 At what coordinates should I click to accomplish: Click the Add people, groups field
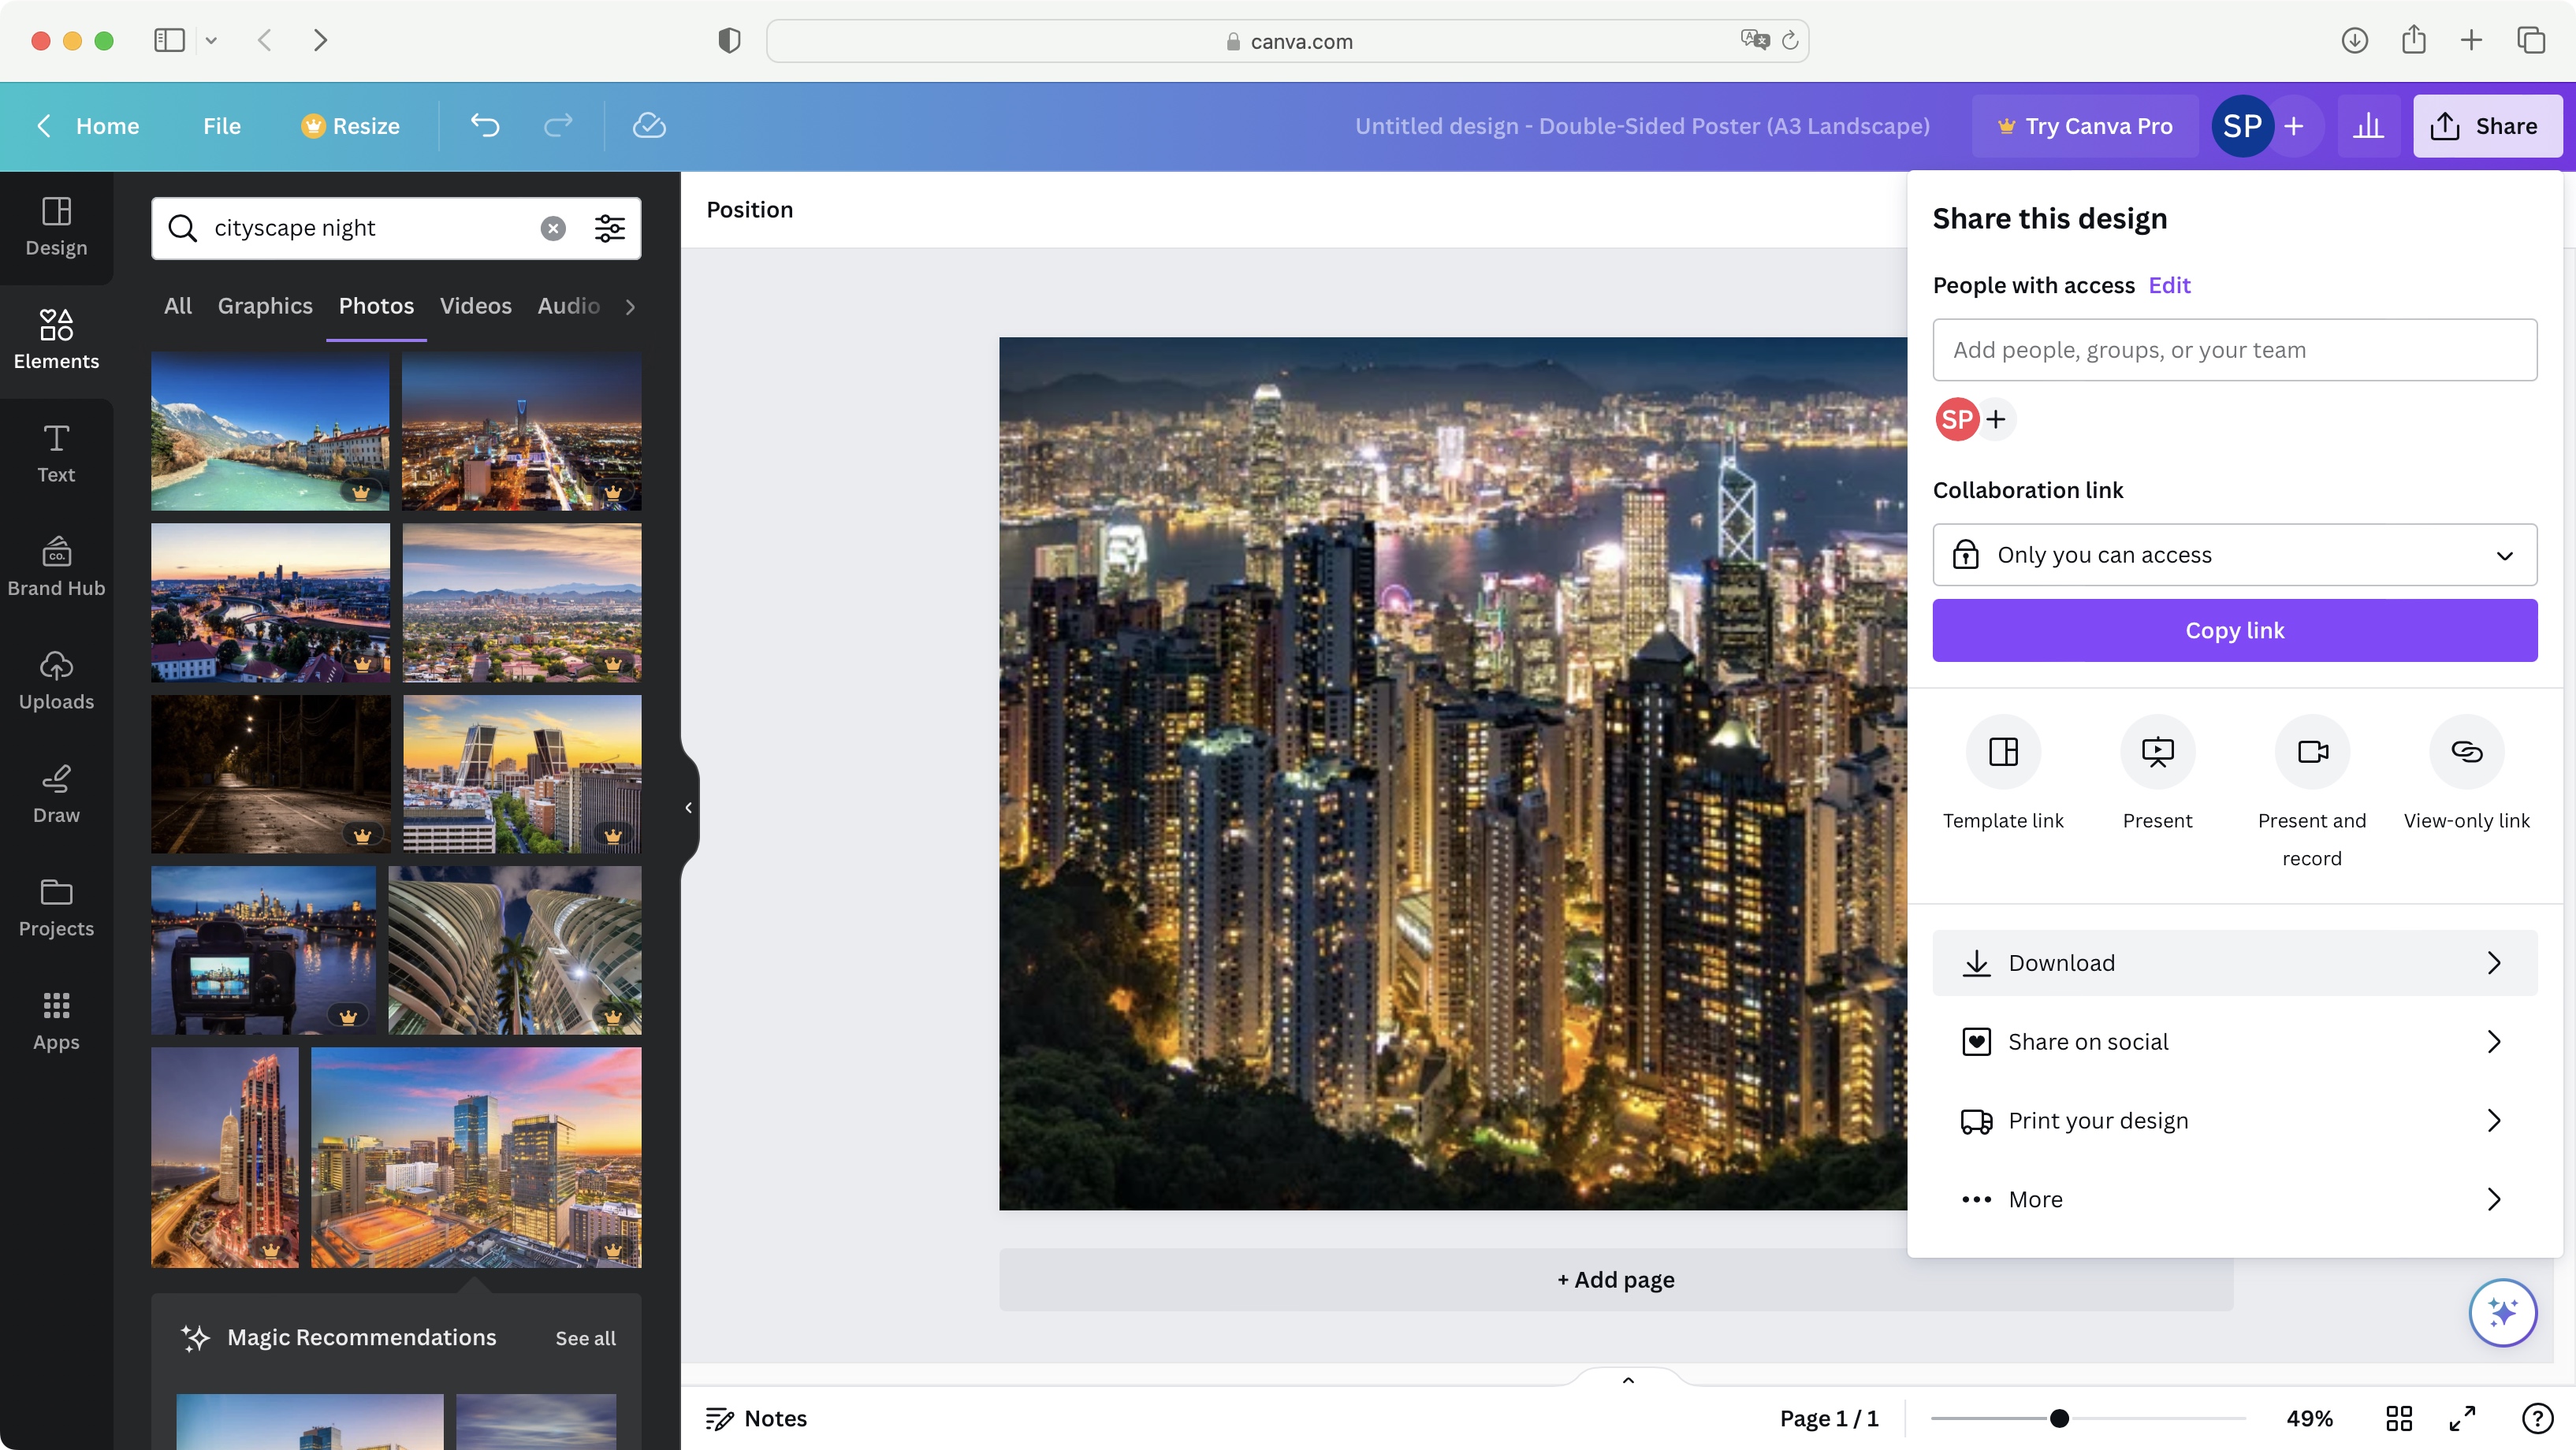[2235, 349]
